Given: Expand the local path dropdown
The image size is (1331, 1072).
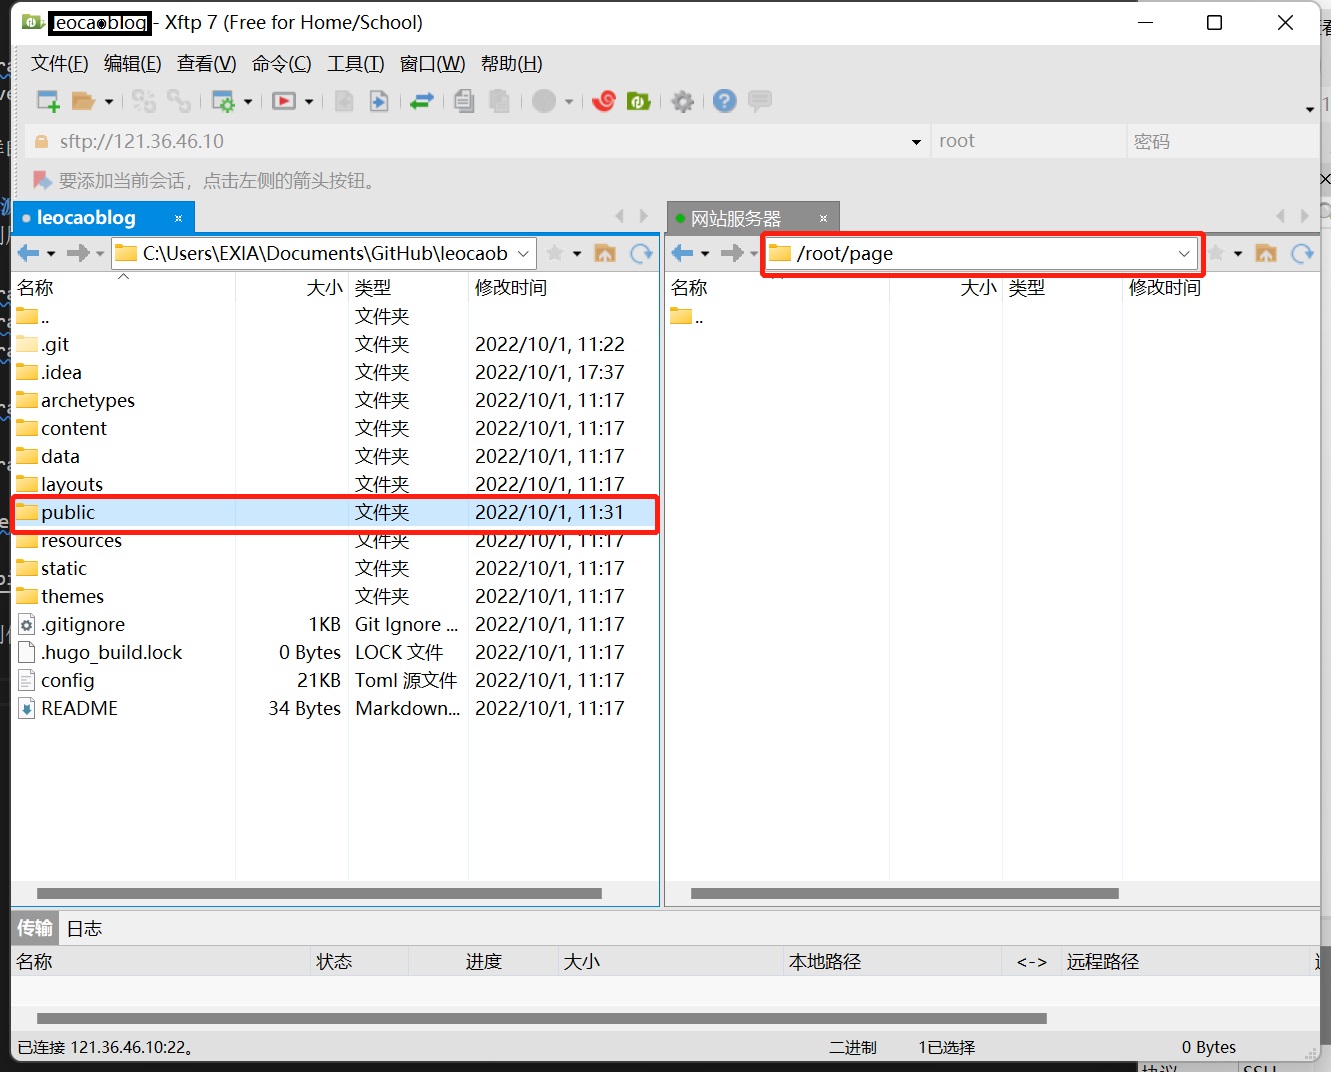Looking at the screenshot, I should (x=523, y=254).
